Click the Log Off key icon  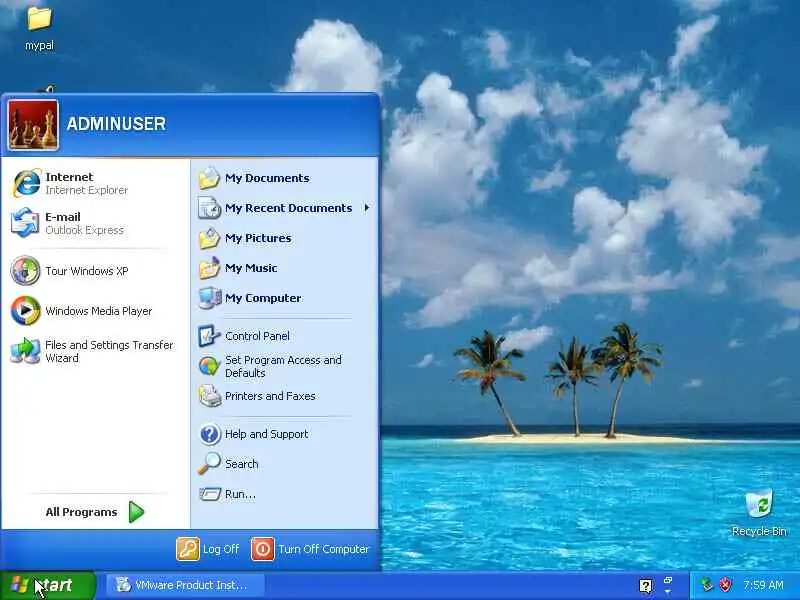tap(188, 549)
